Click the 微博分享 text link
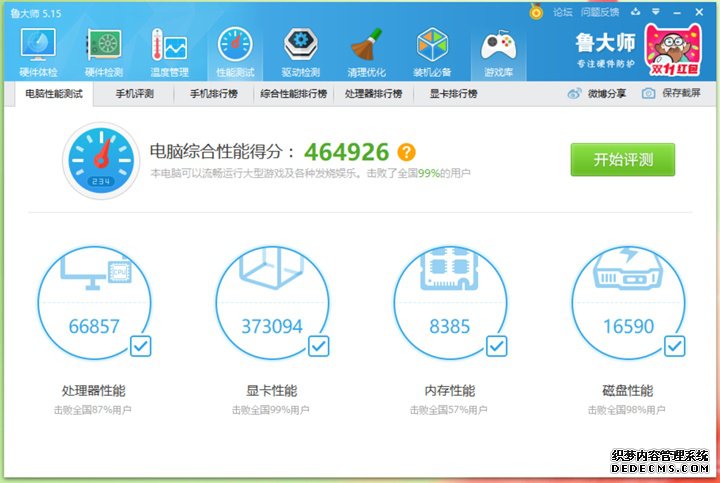The width and height of the screenshot is (720, 483). pos(607,94)
